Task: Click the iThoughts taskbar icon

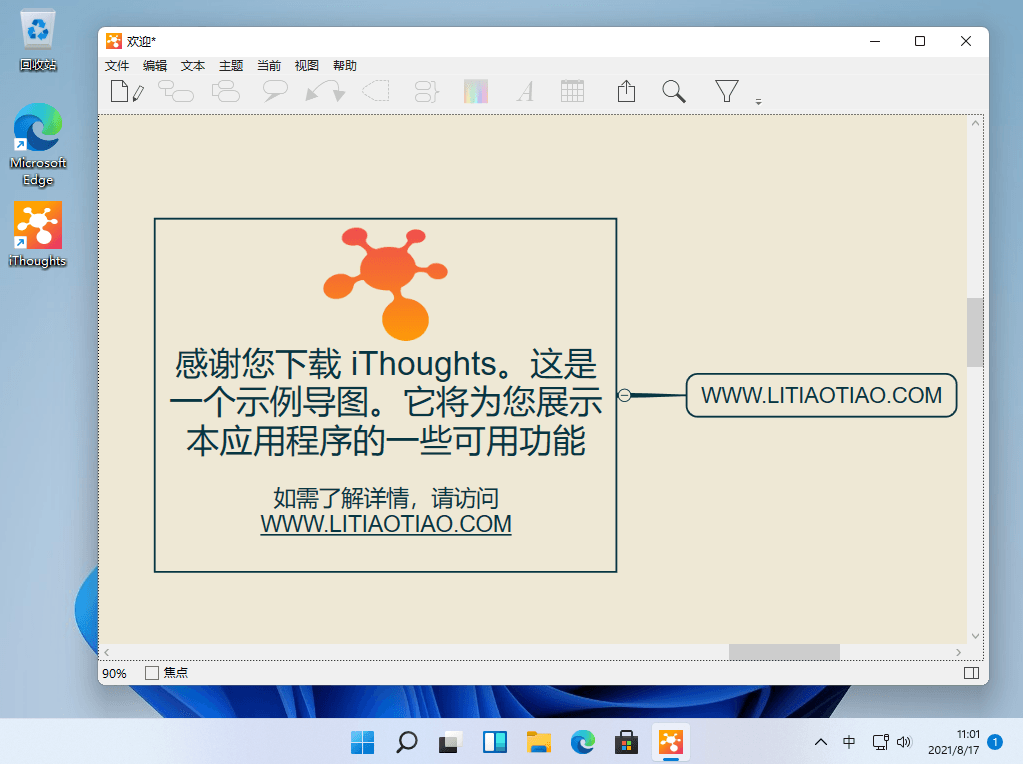Action: pos(671,742)
